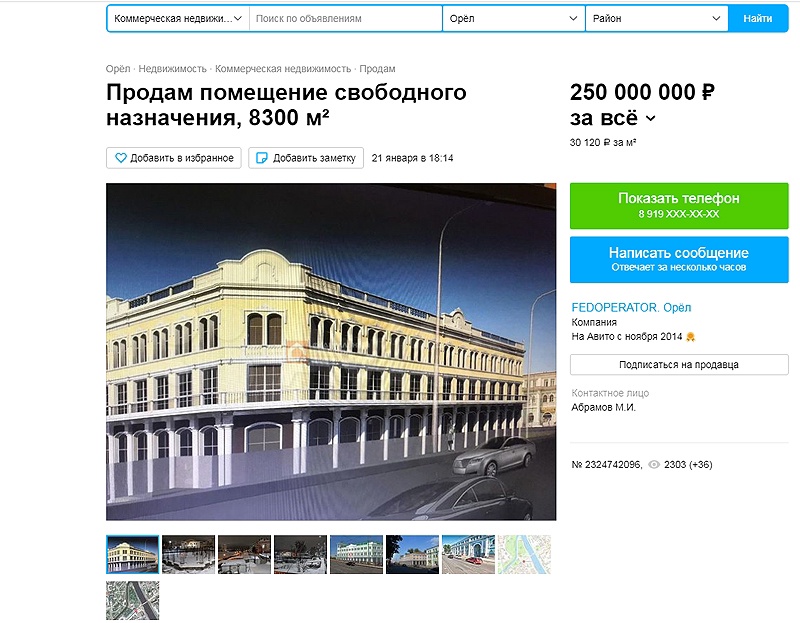Open the FEDOPERATOR. Орёл seller link

631,308
